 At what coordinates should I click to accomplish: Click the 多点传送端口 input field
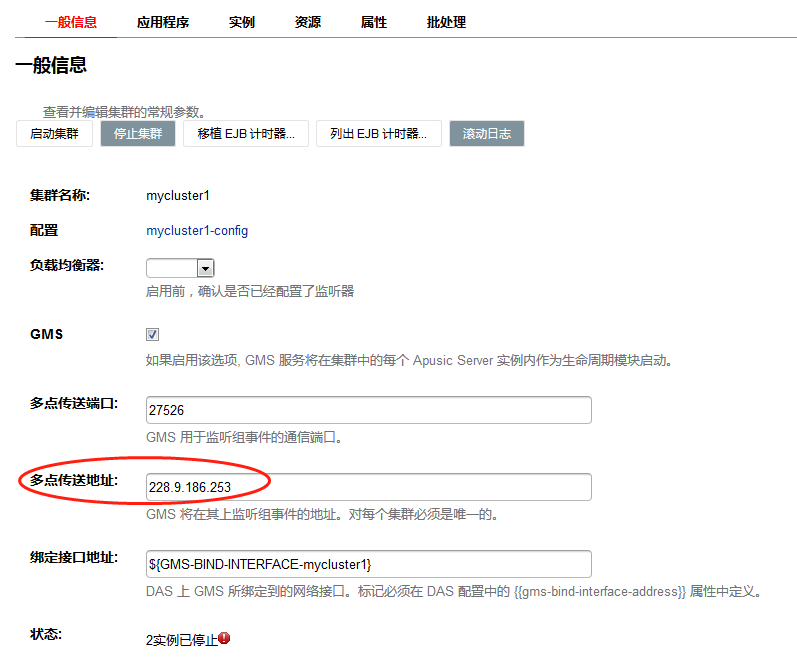pos(368,410)
